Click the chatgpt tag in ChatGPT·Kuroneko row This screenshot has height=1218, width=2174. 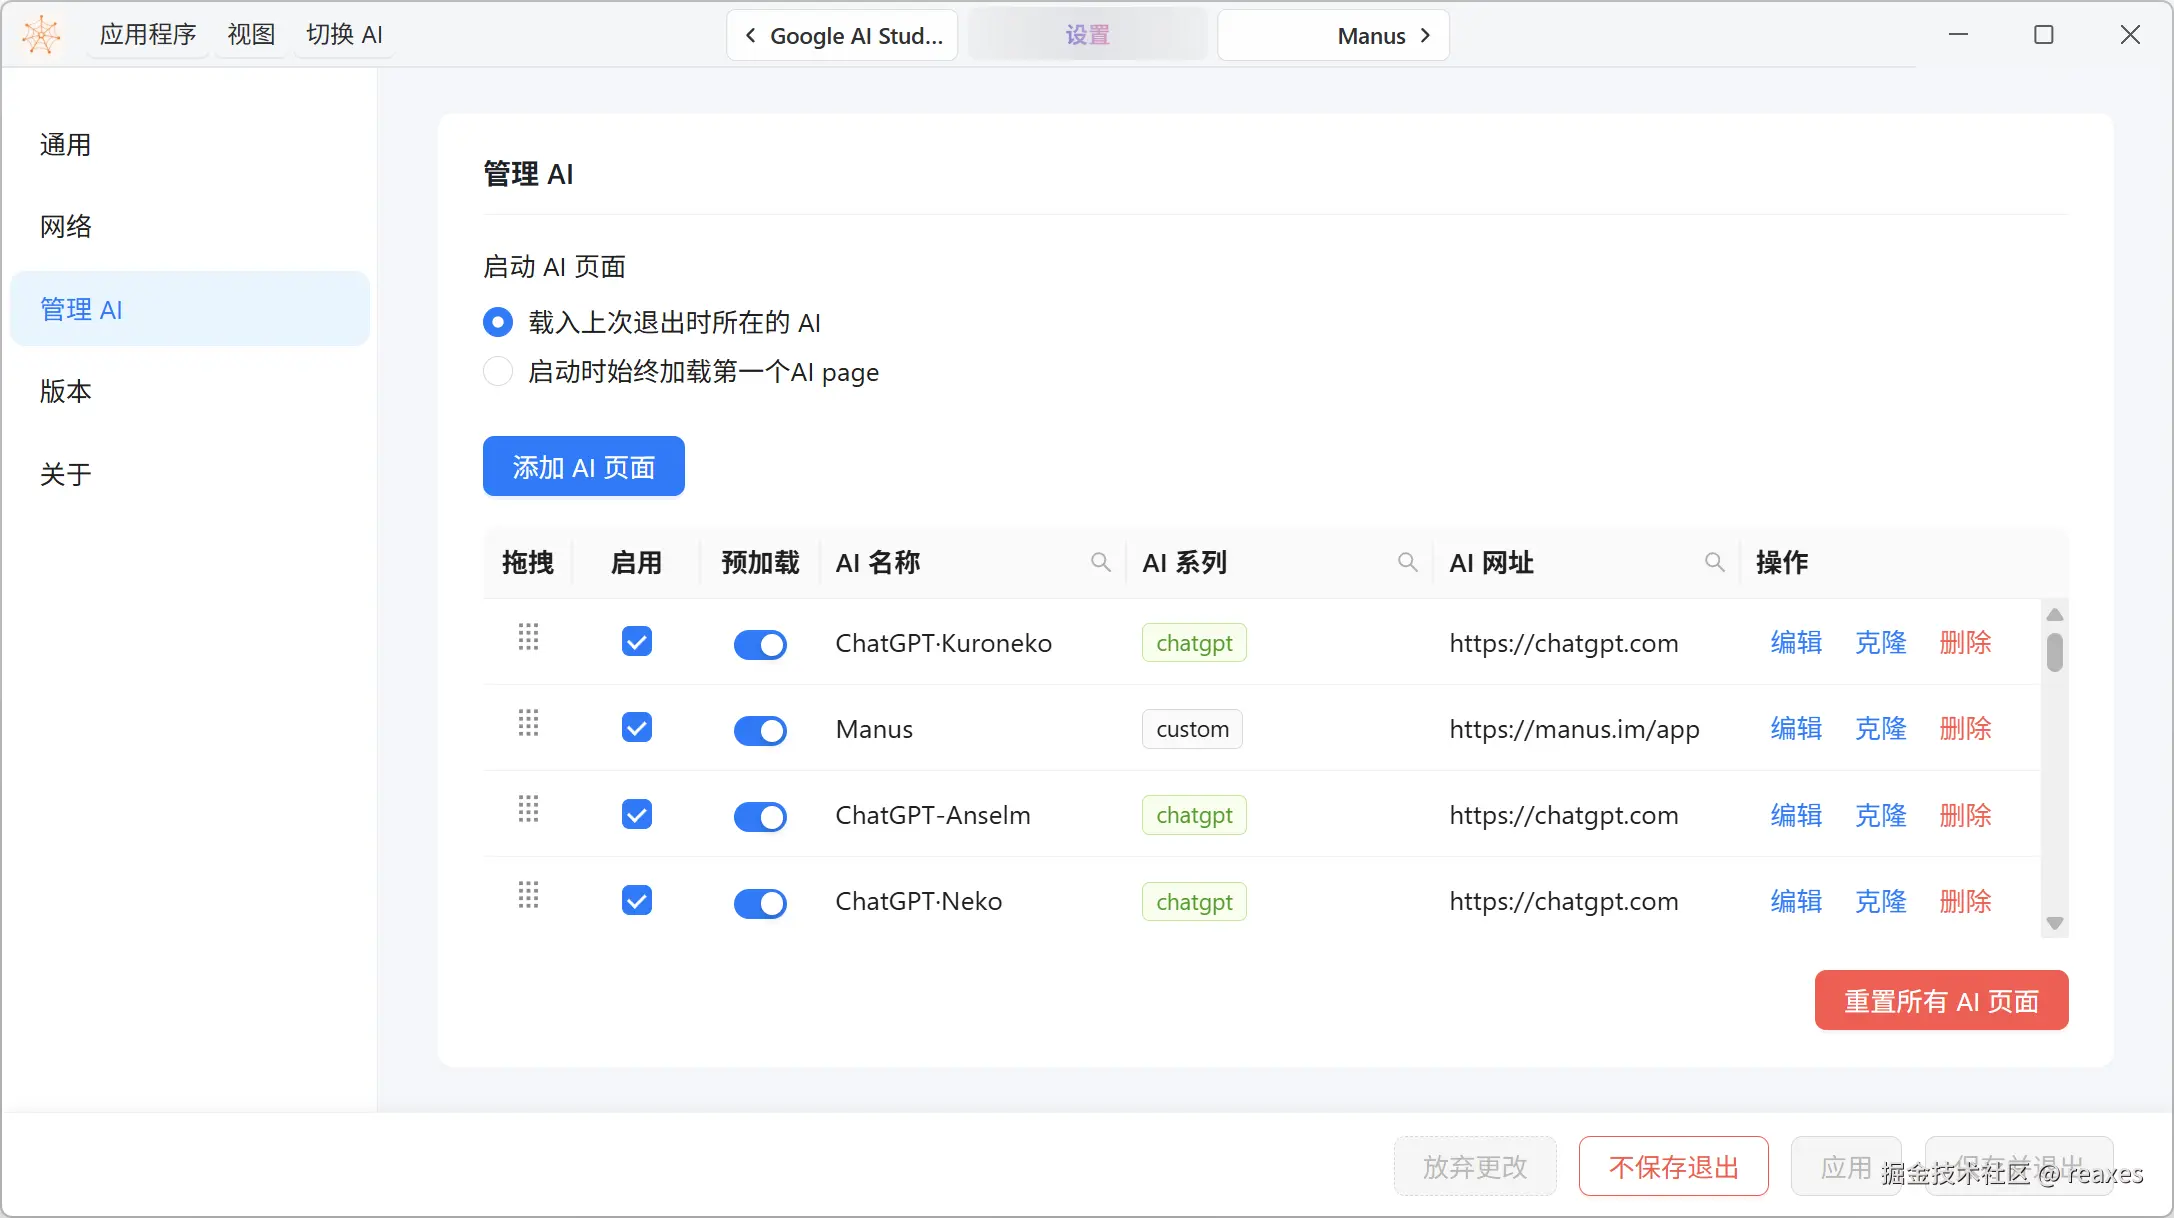click(x=1194, y=643)
